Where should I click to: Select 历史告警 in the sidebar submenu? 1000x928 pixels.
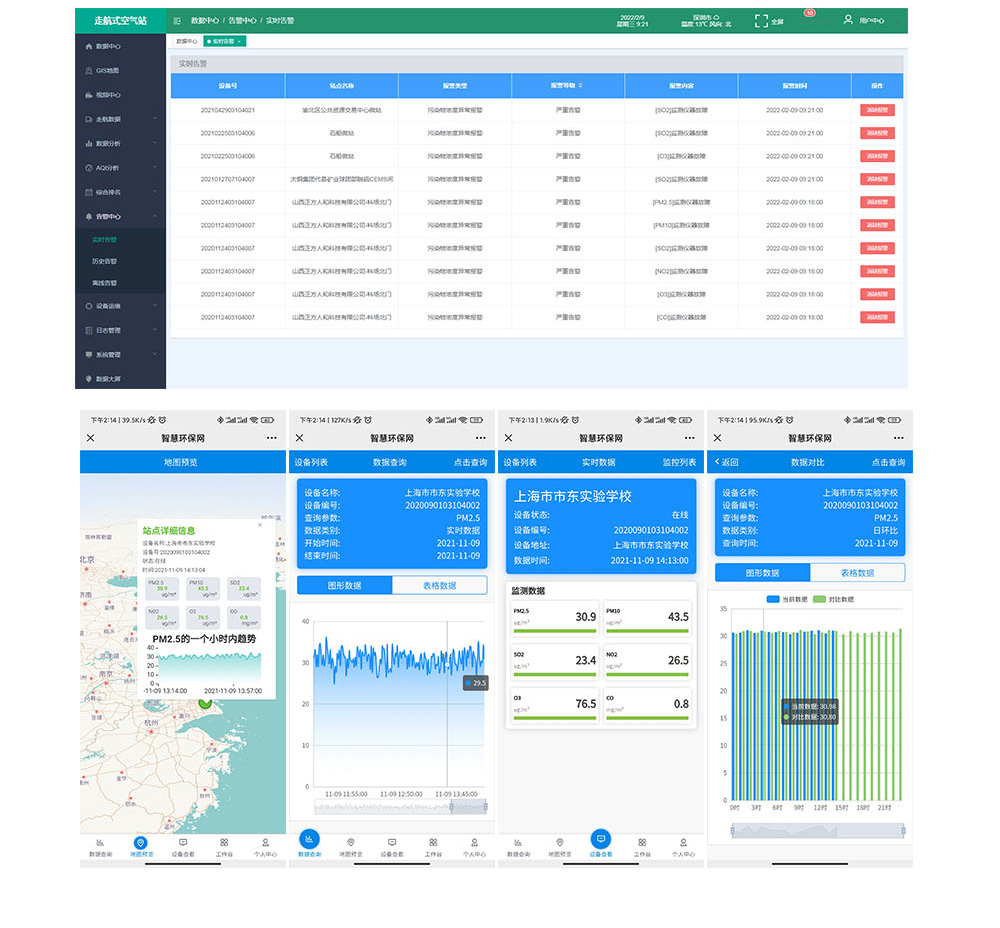tap(104, 261)
